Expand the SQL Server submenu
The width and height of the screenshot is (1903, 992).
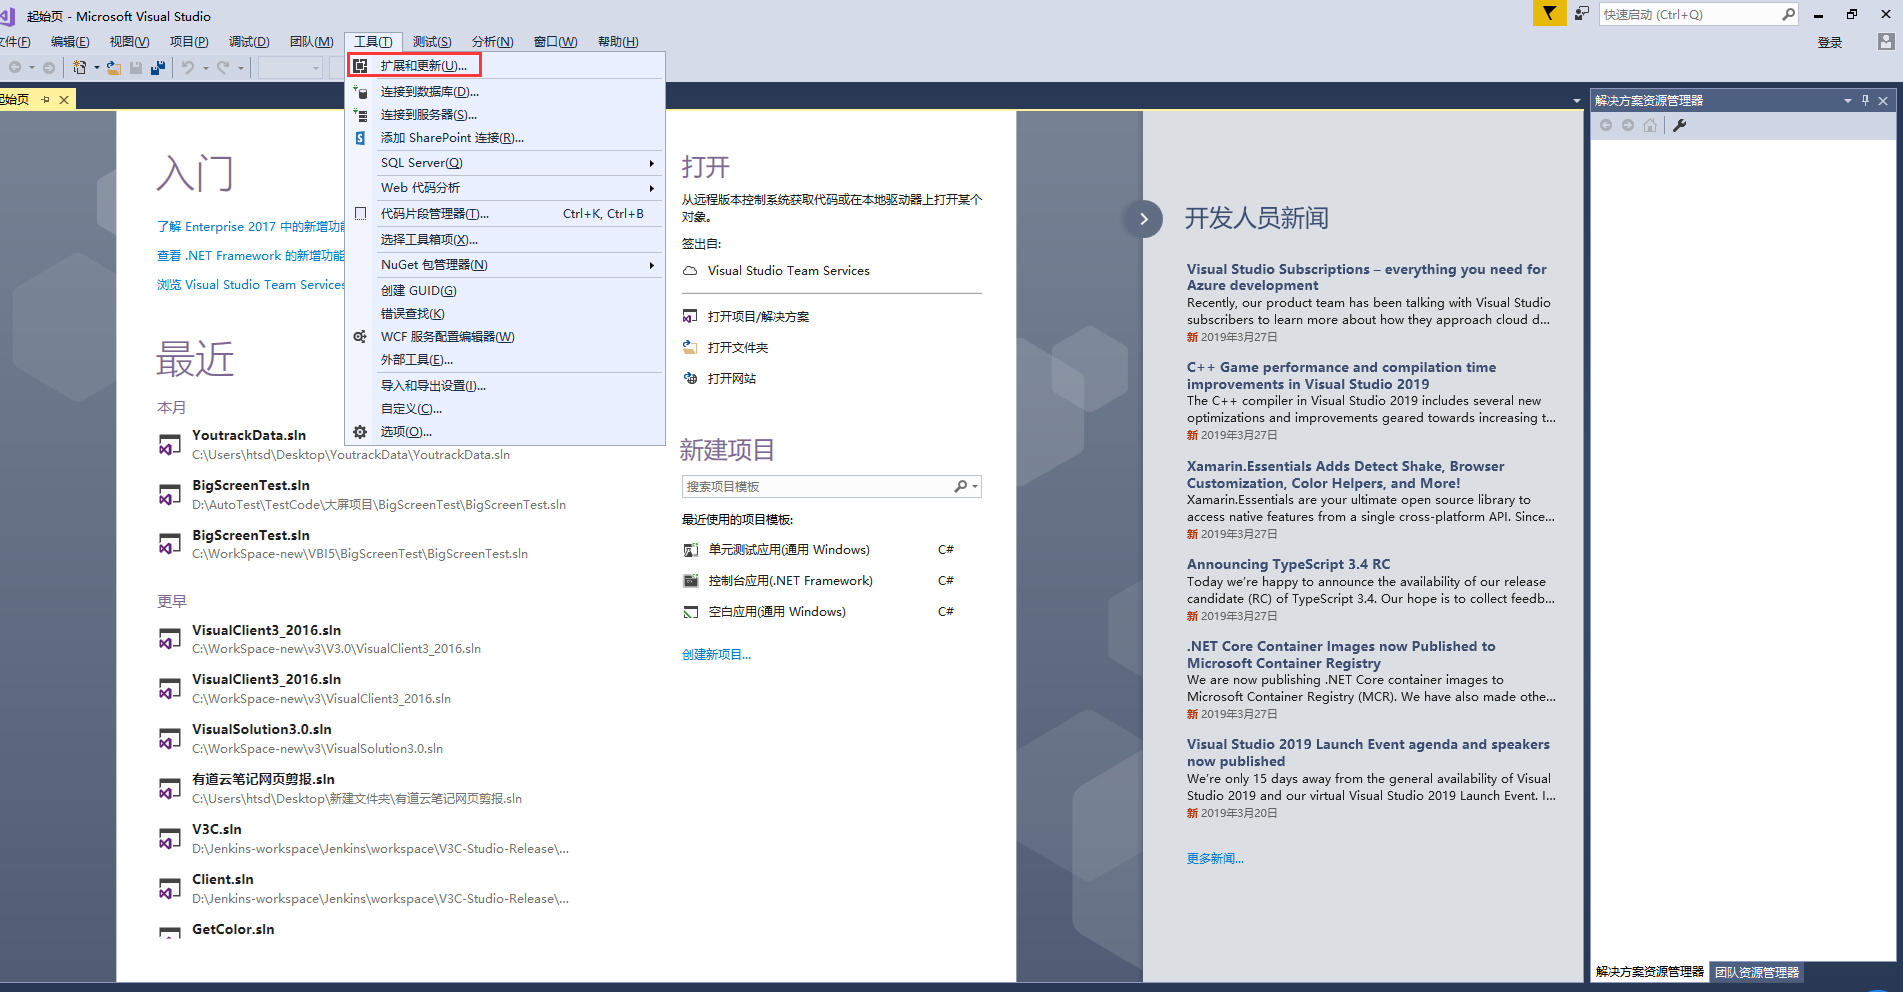[652, 163]
